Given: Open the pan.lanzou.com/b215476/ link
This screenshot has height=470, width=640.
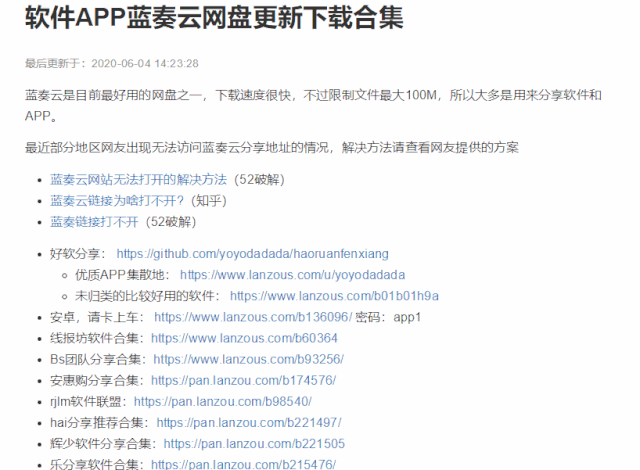Looking at the screenshot, I should point(243,464).
